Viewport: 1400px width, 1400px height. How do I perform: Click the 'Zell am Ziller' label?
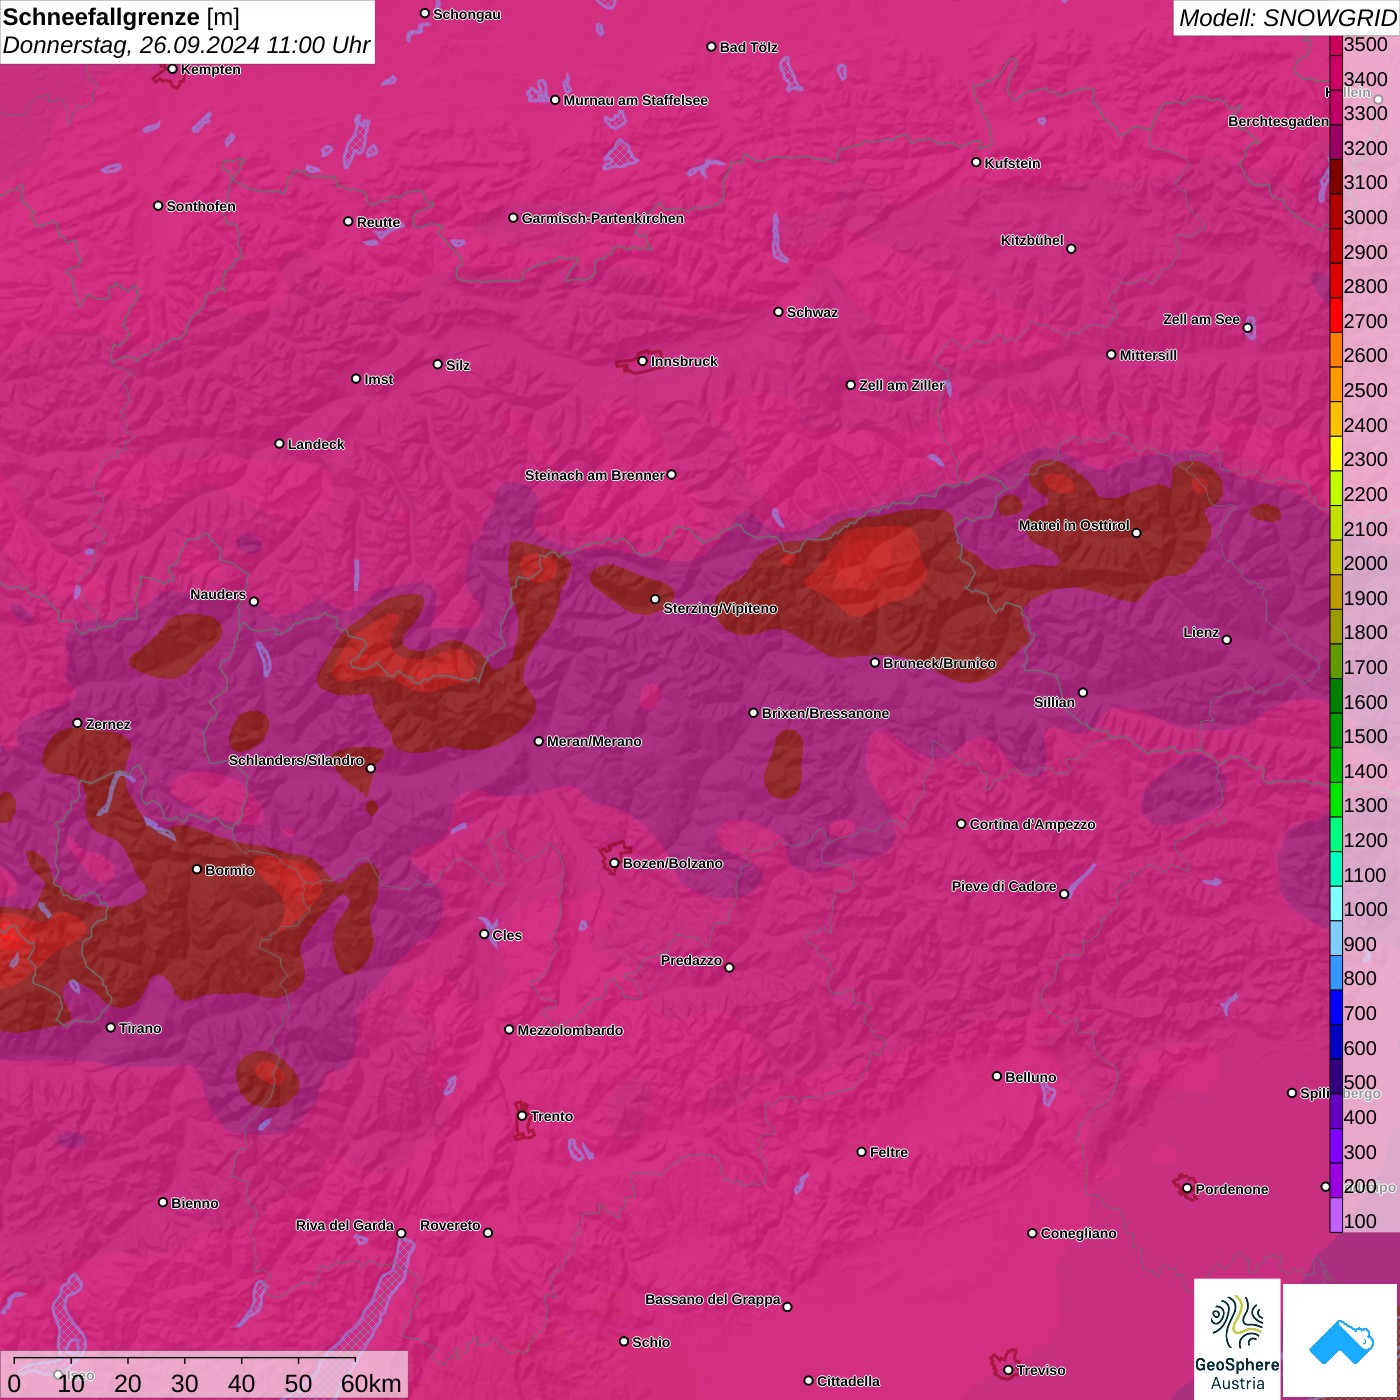click(902, 385)
